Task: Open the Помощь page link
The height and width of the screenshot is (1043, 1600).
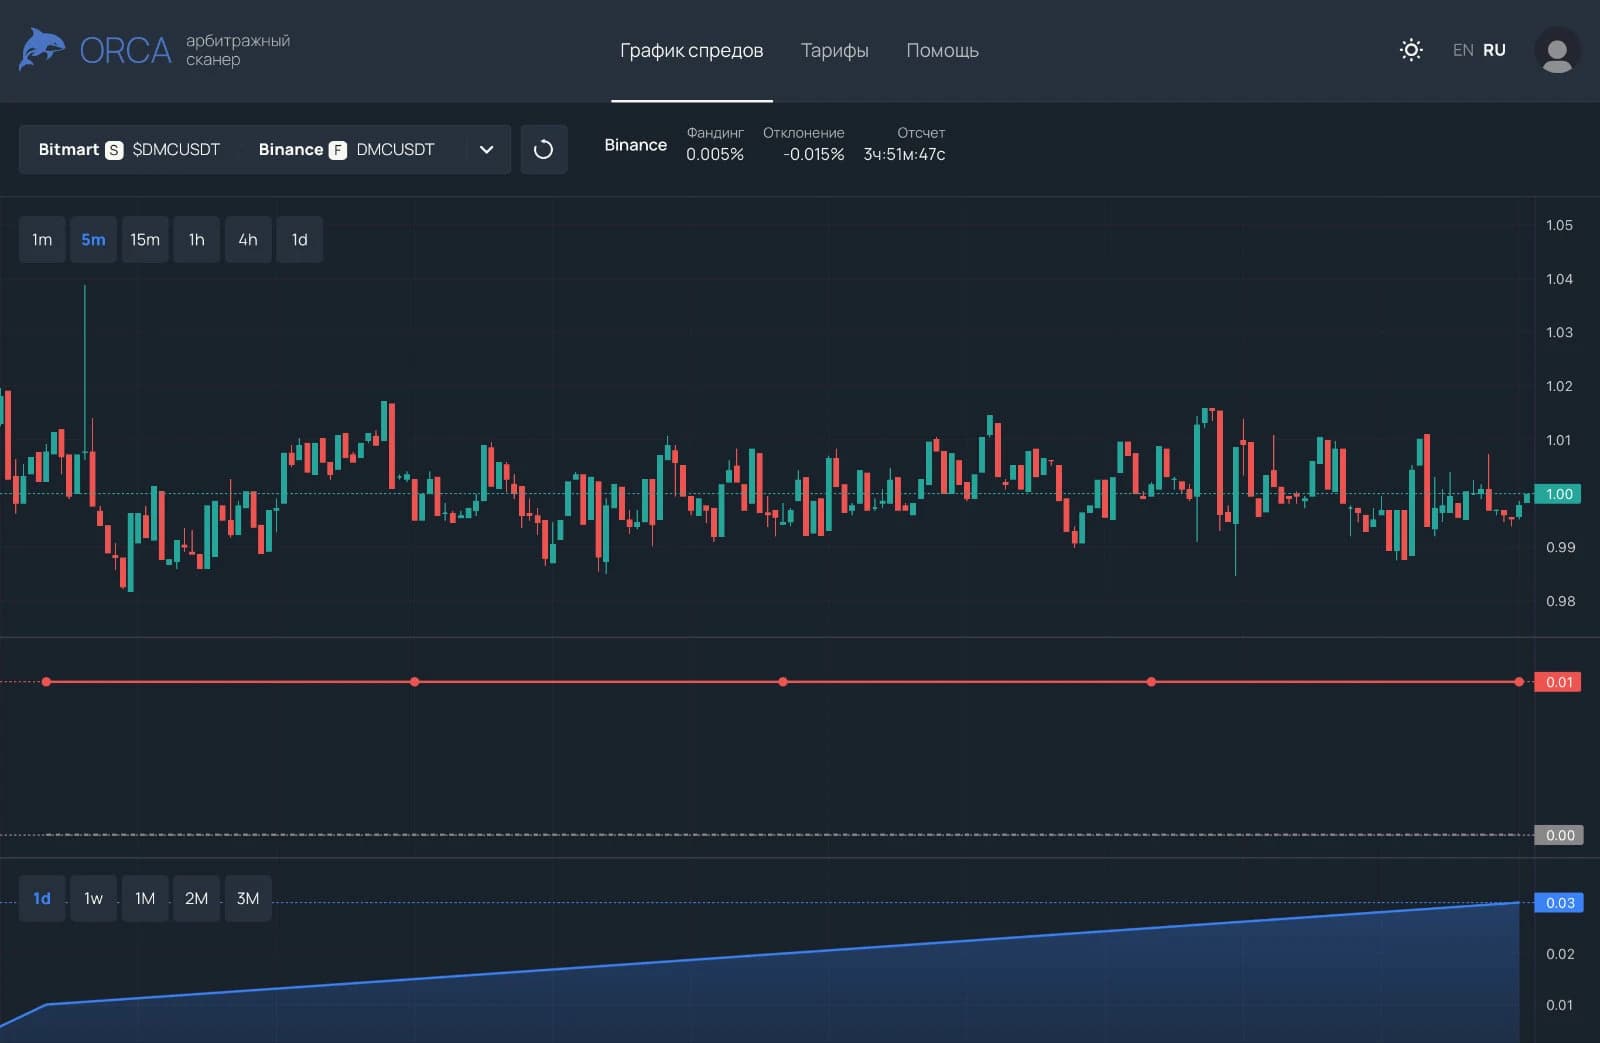Action: click(942, 51)
